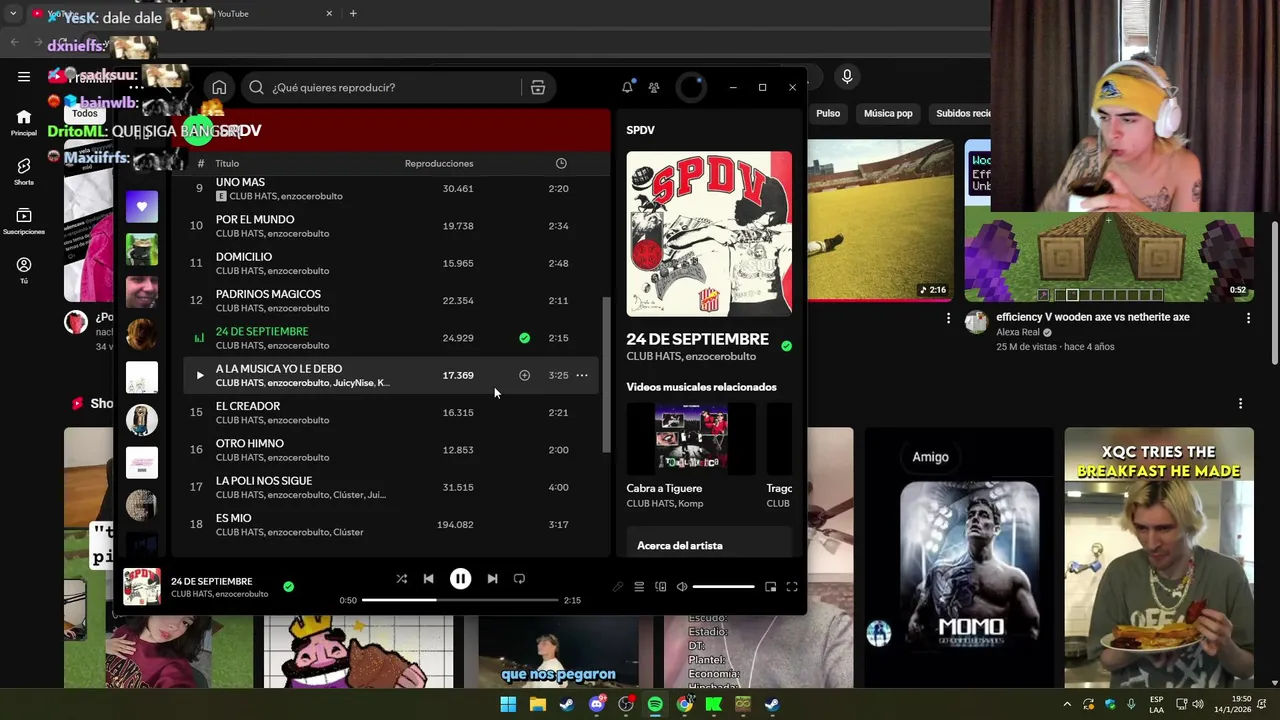The image size is (1280, 720).
Task: Open the Spotify profile avatar circle
Action: click(x=691, y=87)
